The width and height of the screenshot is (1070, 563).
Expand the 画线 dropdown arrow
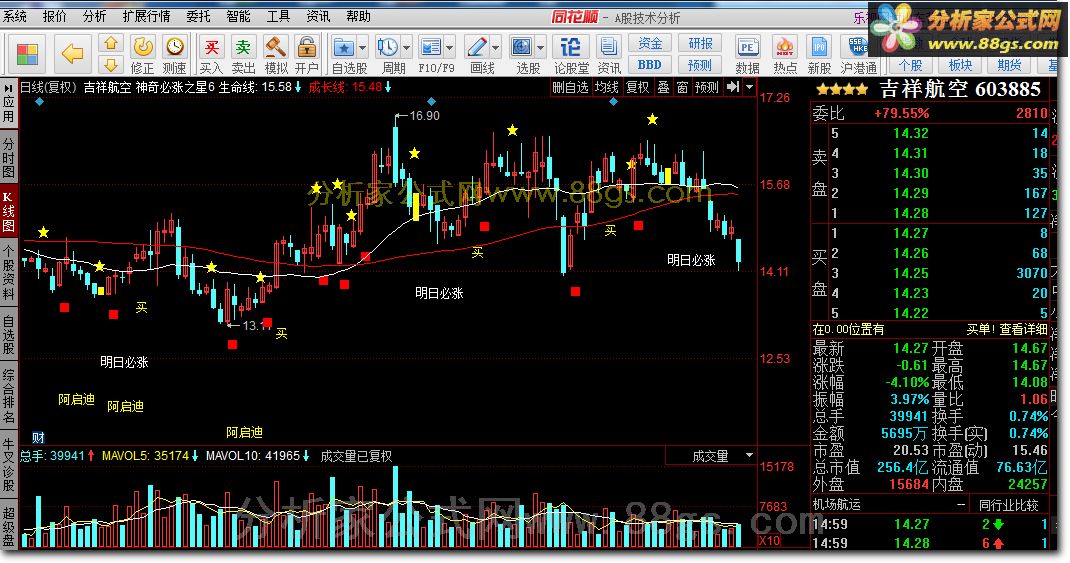(495, 48)
